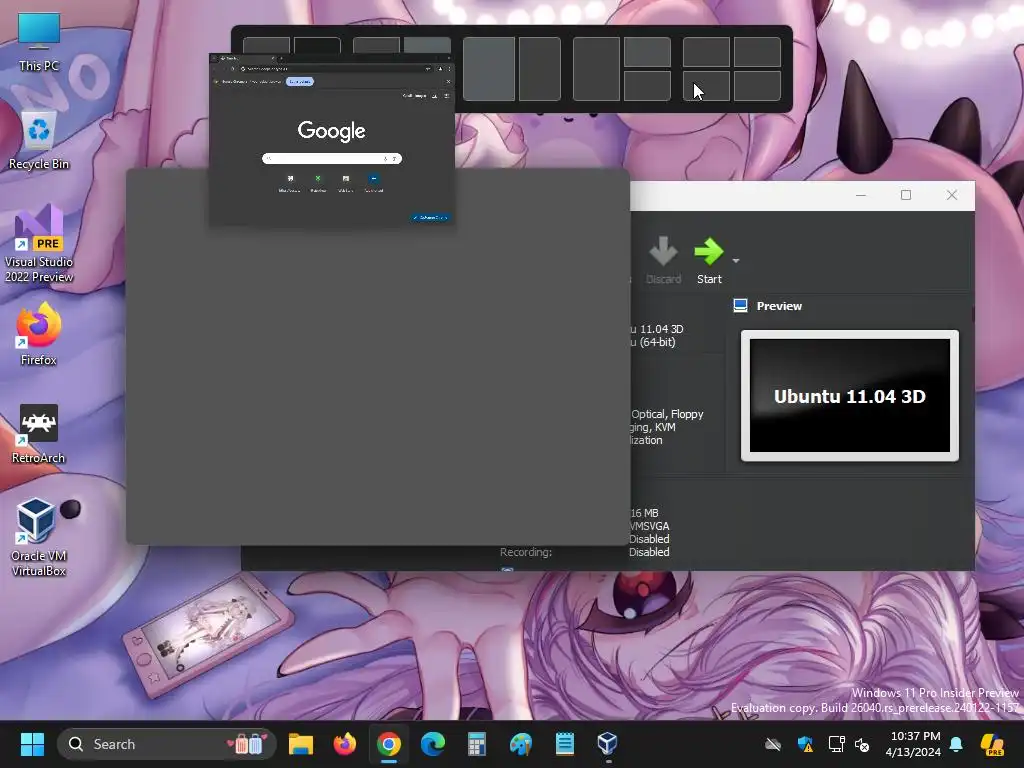
Task: Snap to bottom-right quadrant of four-grid layout
Action: pos(757,86)
